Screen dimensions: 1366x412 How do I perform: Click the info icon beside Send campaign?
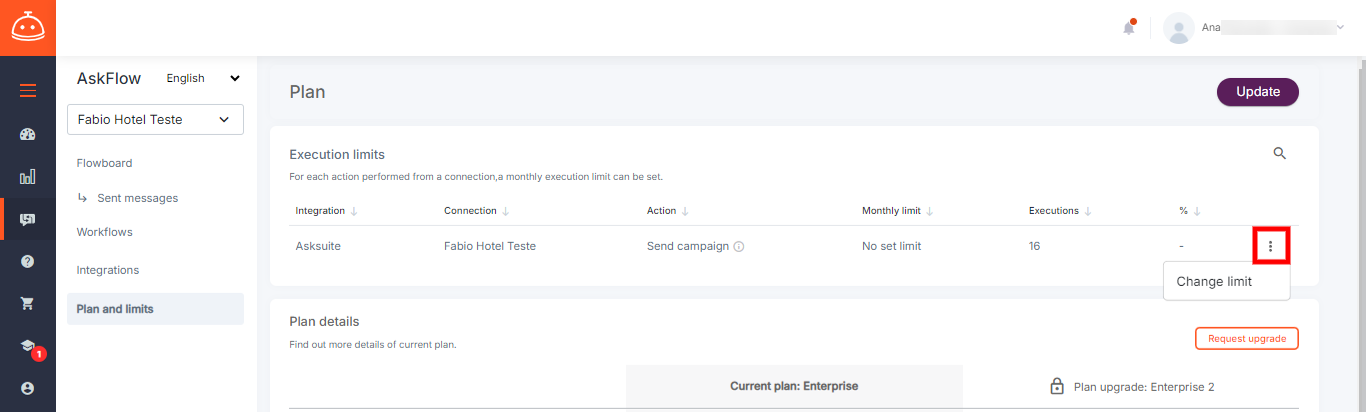tap(739, 246)
